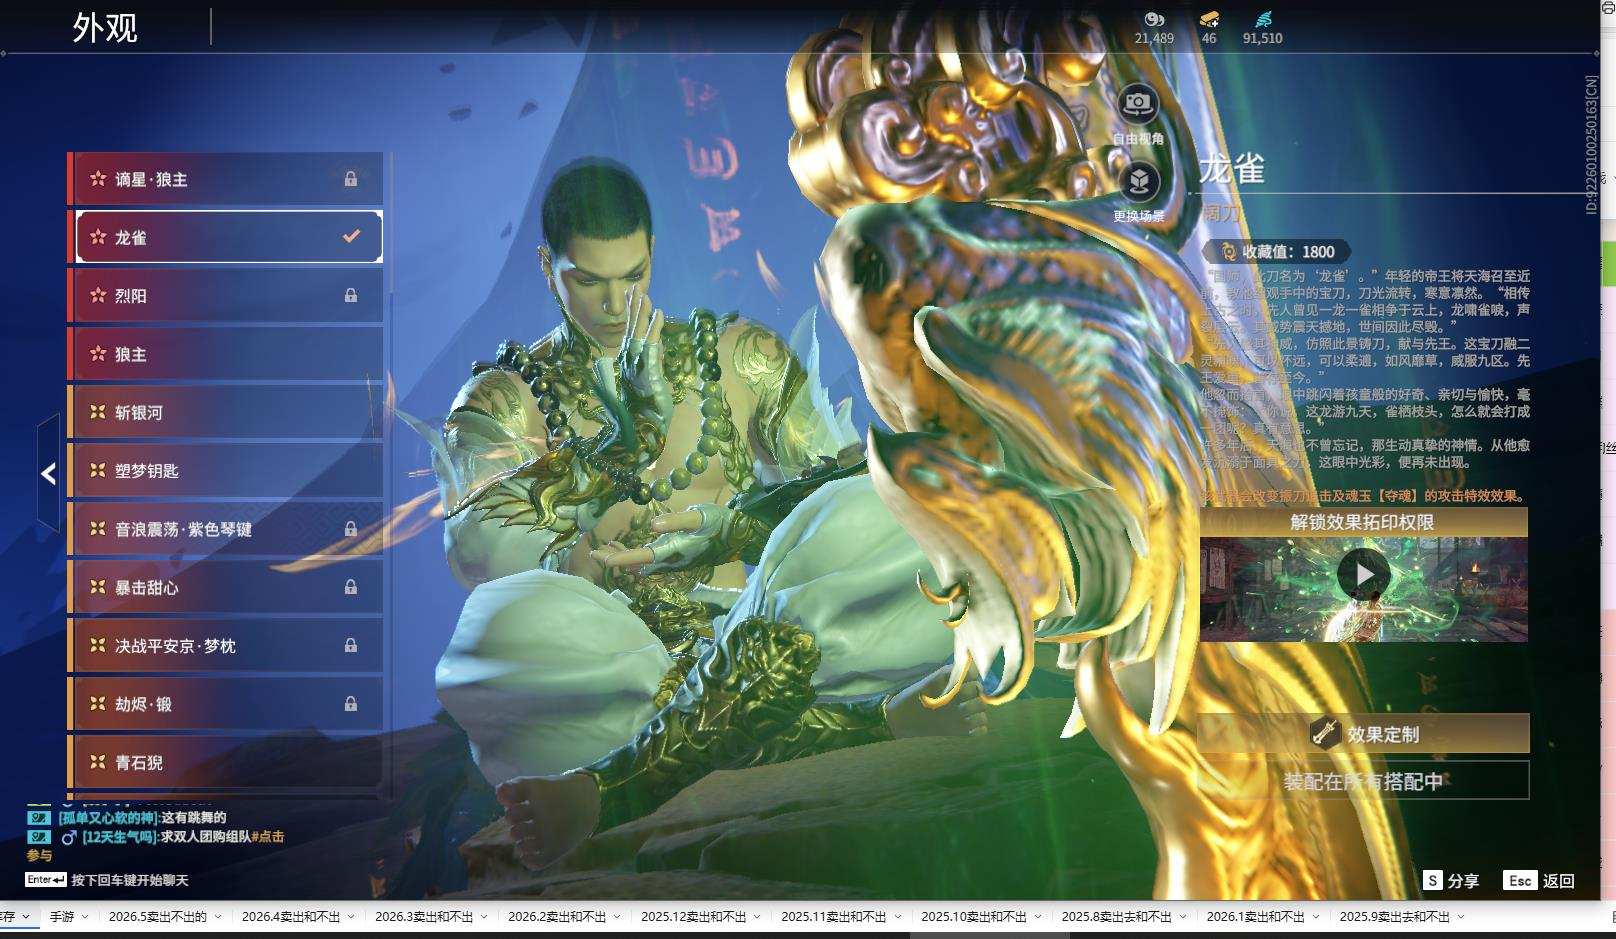Click the rarity icon beside 斩银河
The image size is (1616, 939).
click(x=98, y=412)
